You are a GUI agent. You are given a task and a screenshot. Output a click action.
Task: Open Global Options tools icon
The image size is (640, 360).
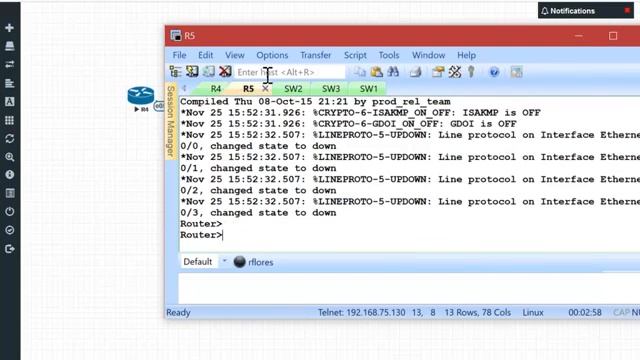coord(455,72)
